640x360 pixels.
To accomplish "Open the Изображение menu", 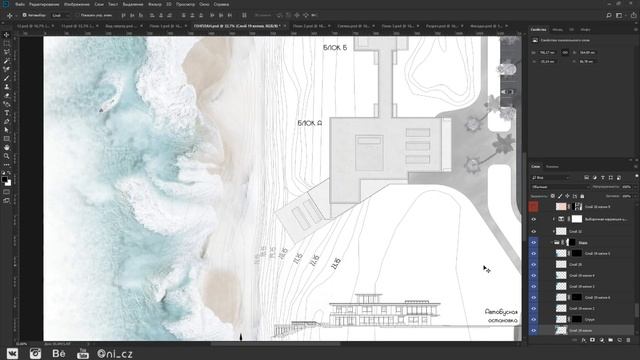I will [76, 4].
